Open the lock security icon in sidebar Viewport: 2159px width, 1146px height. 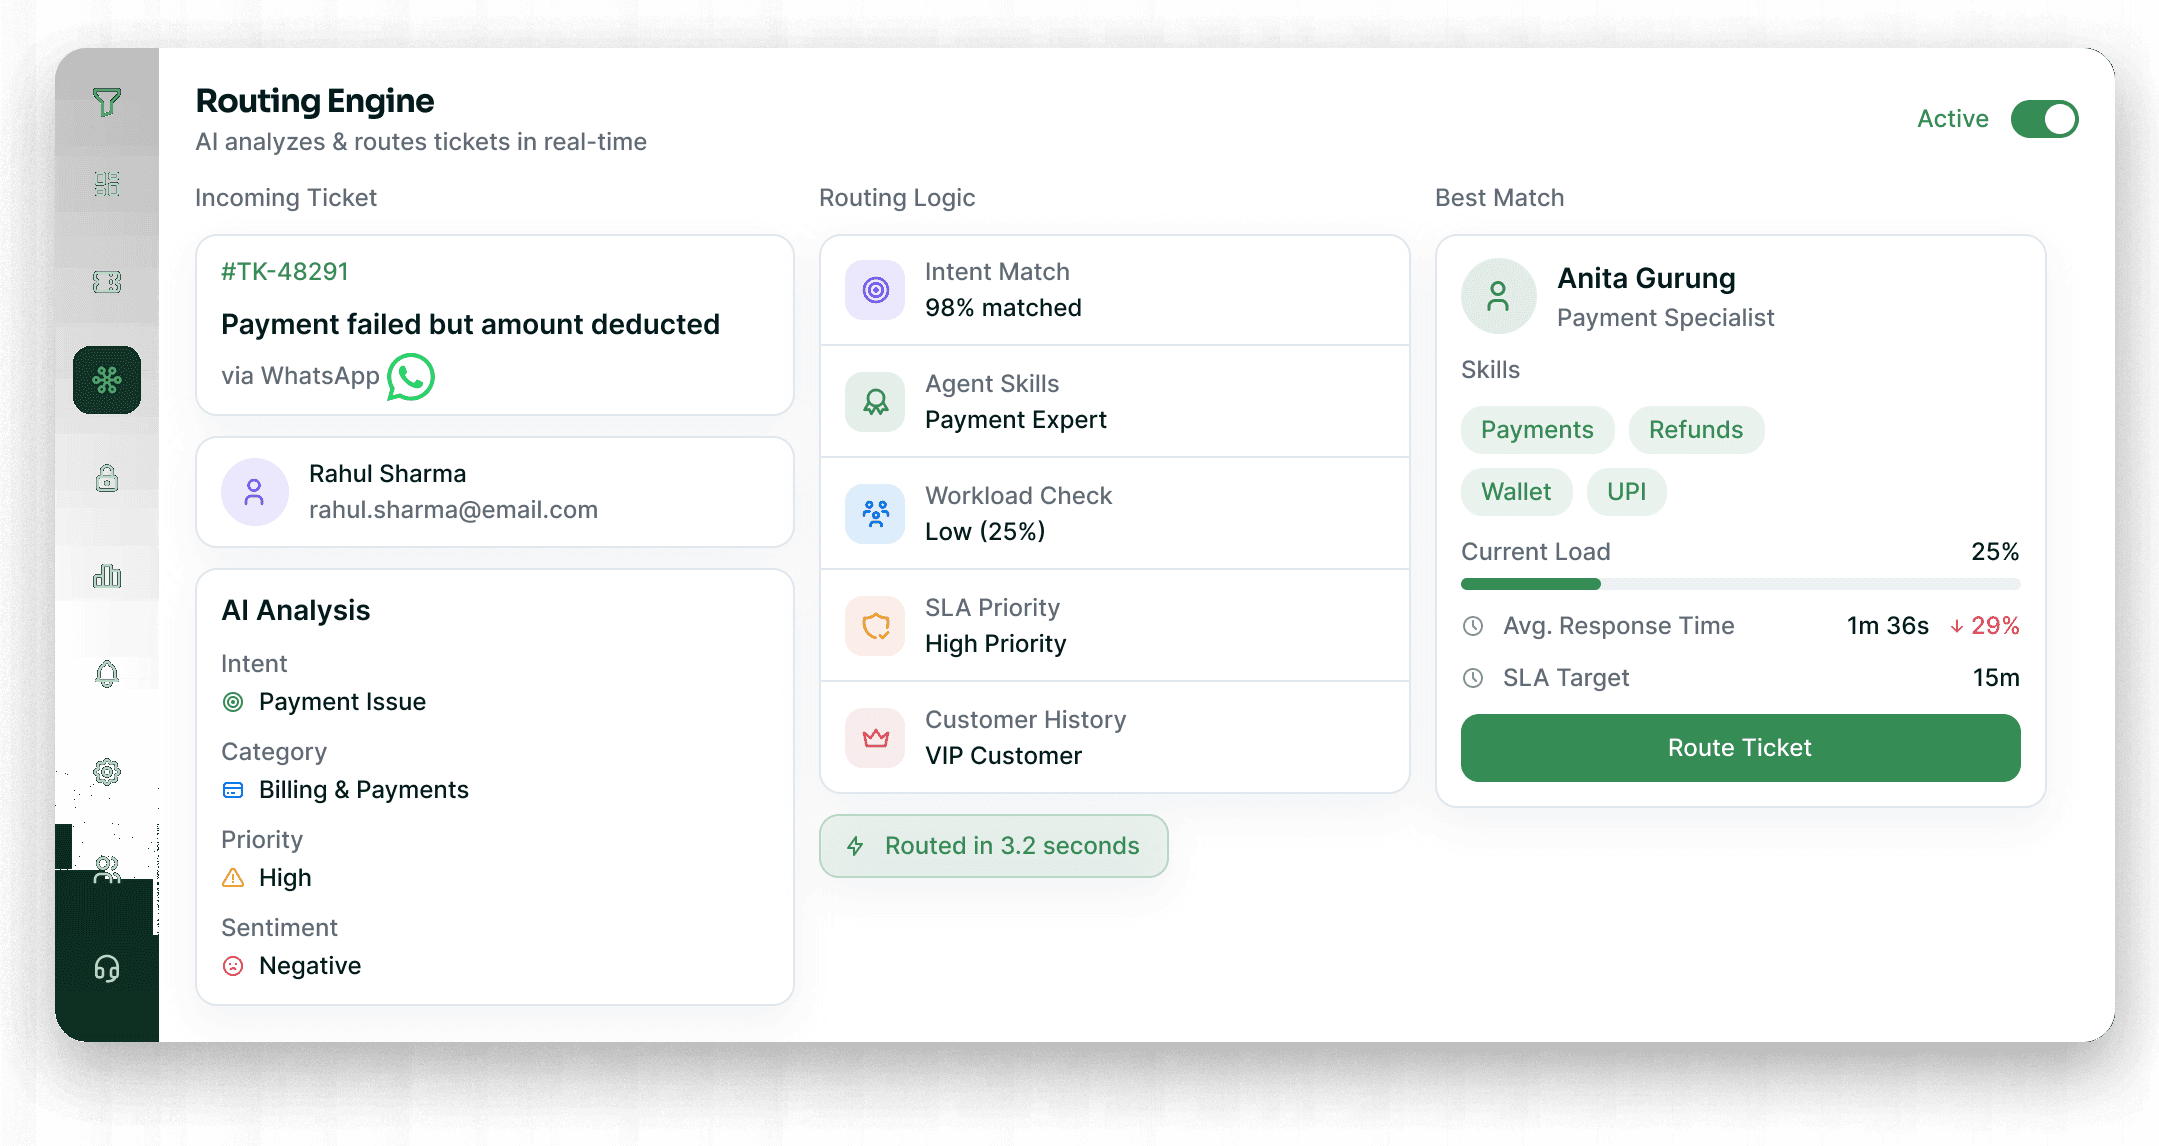(107, 478)
